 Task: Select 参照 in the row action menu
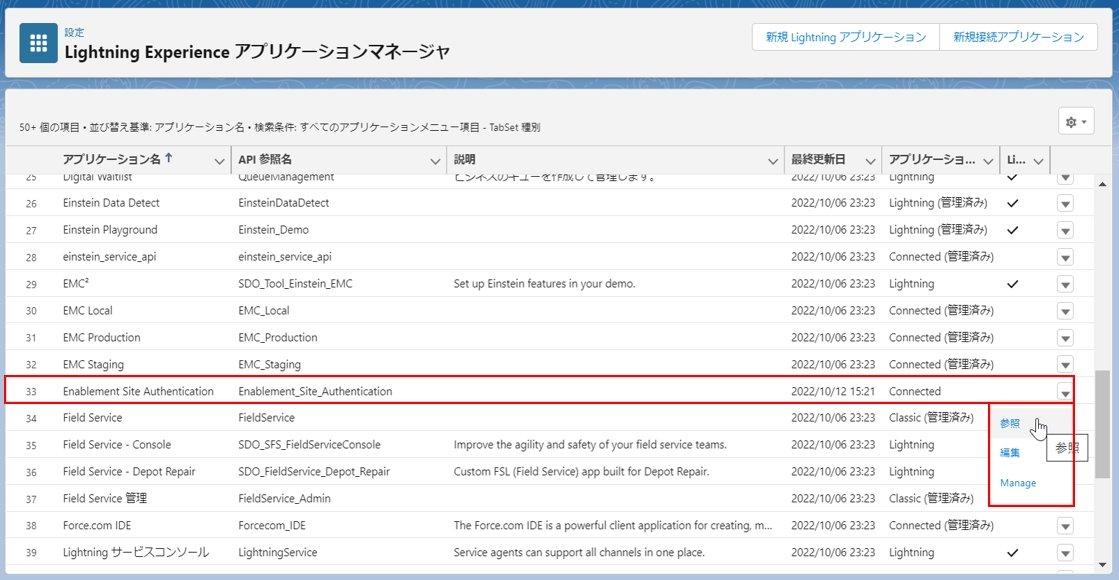[1010, 423]
